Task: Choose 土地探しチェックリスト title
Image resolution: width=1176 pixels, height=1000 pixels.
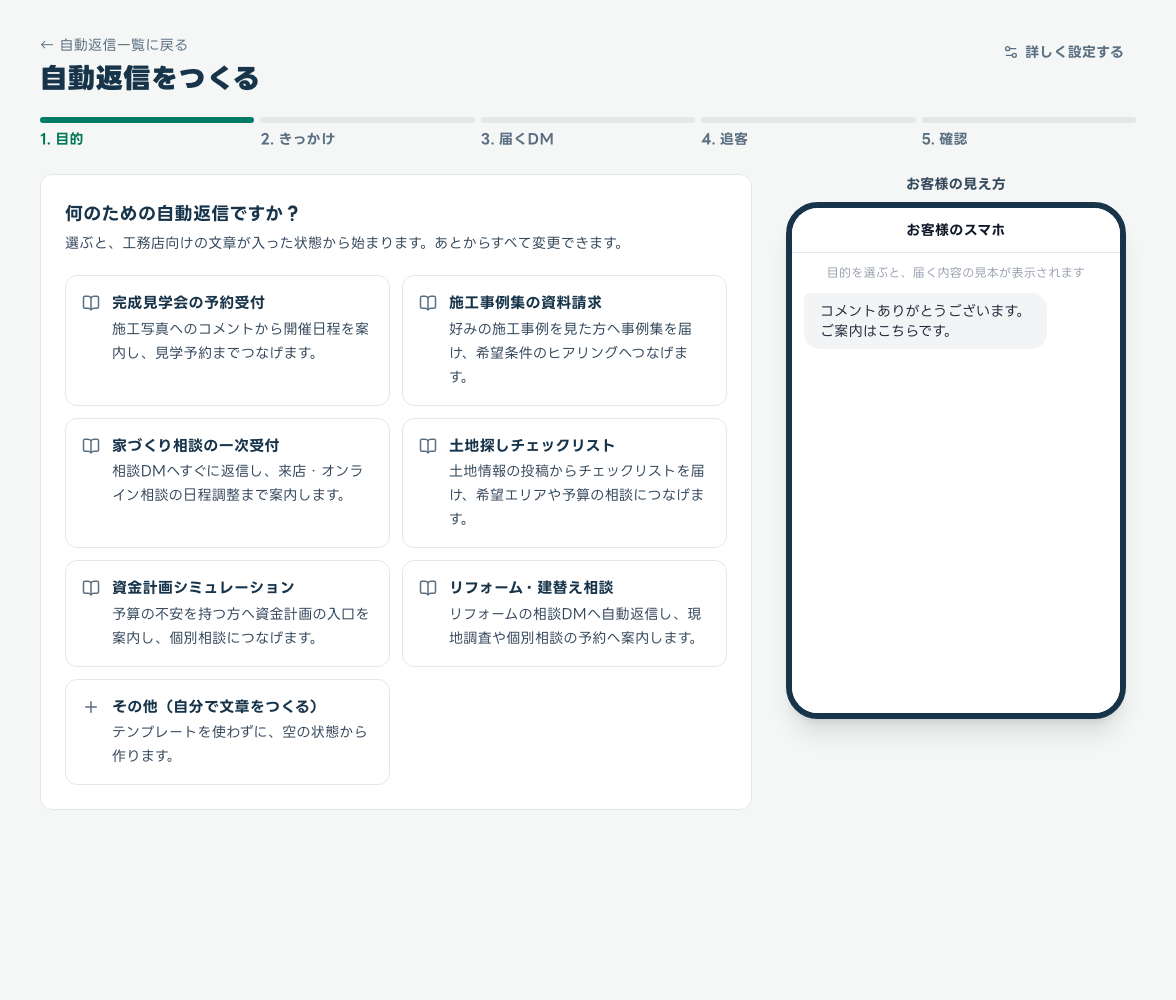Action: [x=532, y=446]
